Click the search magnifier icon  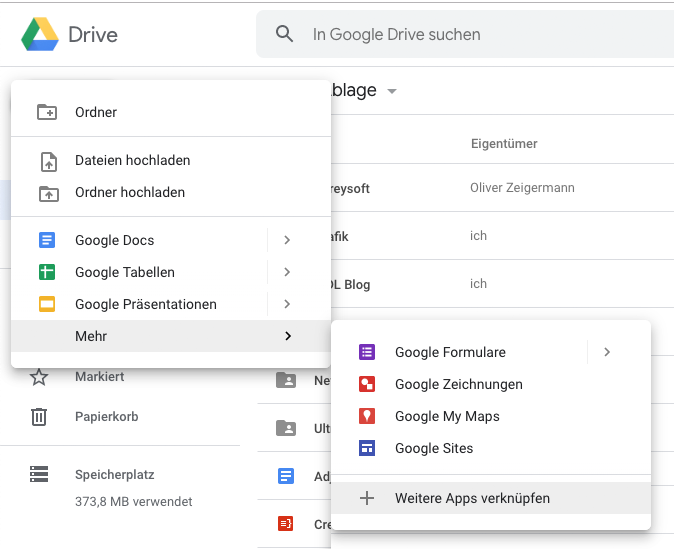click(x=285, y=34)
